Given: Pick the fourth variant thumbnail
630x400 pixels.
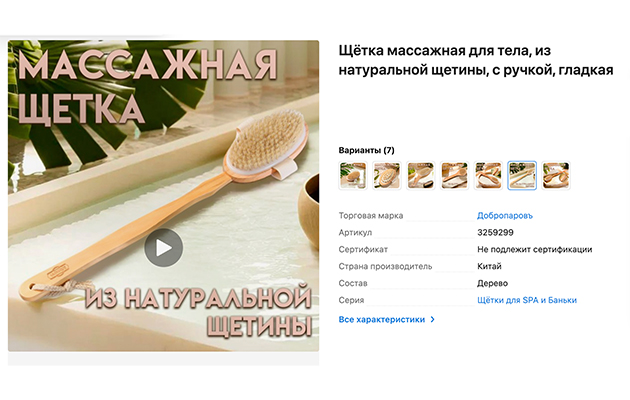Looking at the screenshot, I should [x=454, y=175].
